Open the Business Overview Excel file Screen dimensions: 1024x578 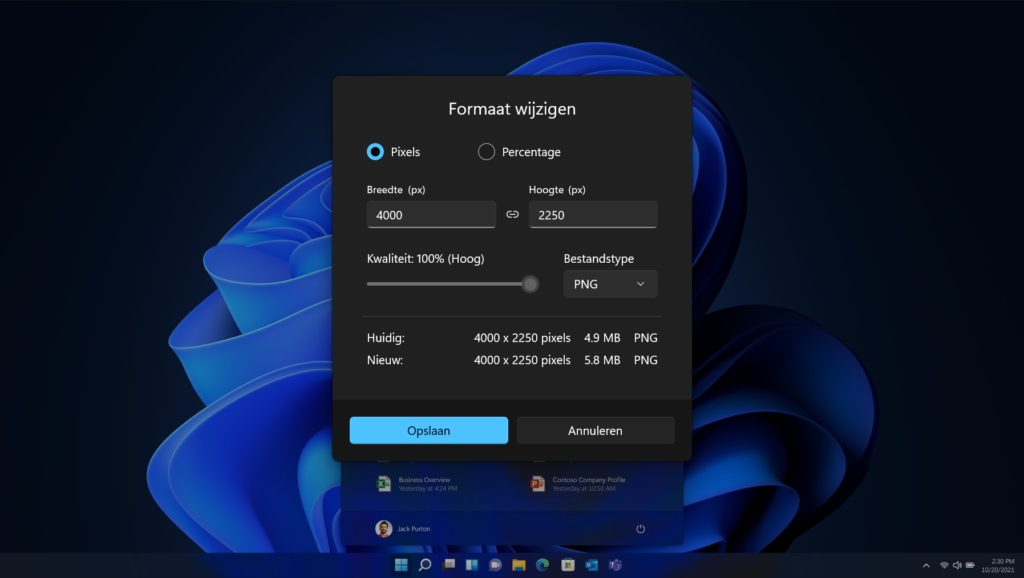[417, 484]
